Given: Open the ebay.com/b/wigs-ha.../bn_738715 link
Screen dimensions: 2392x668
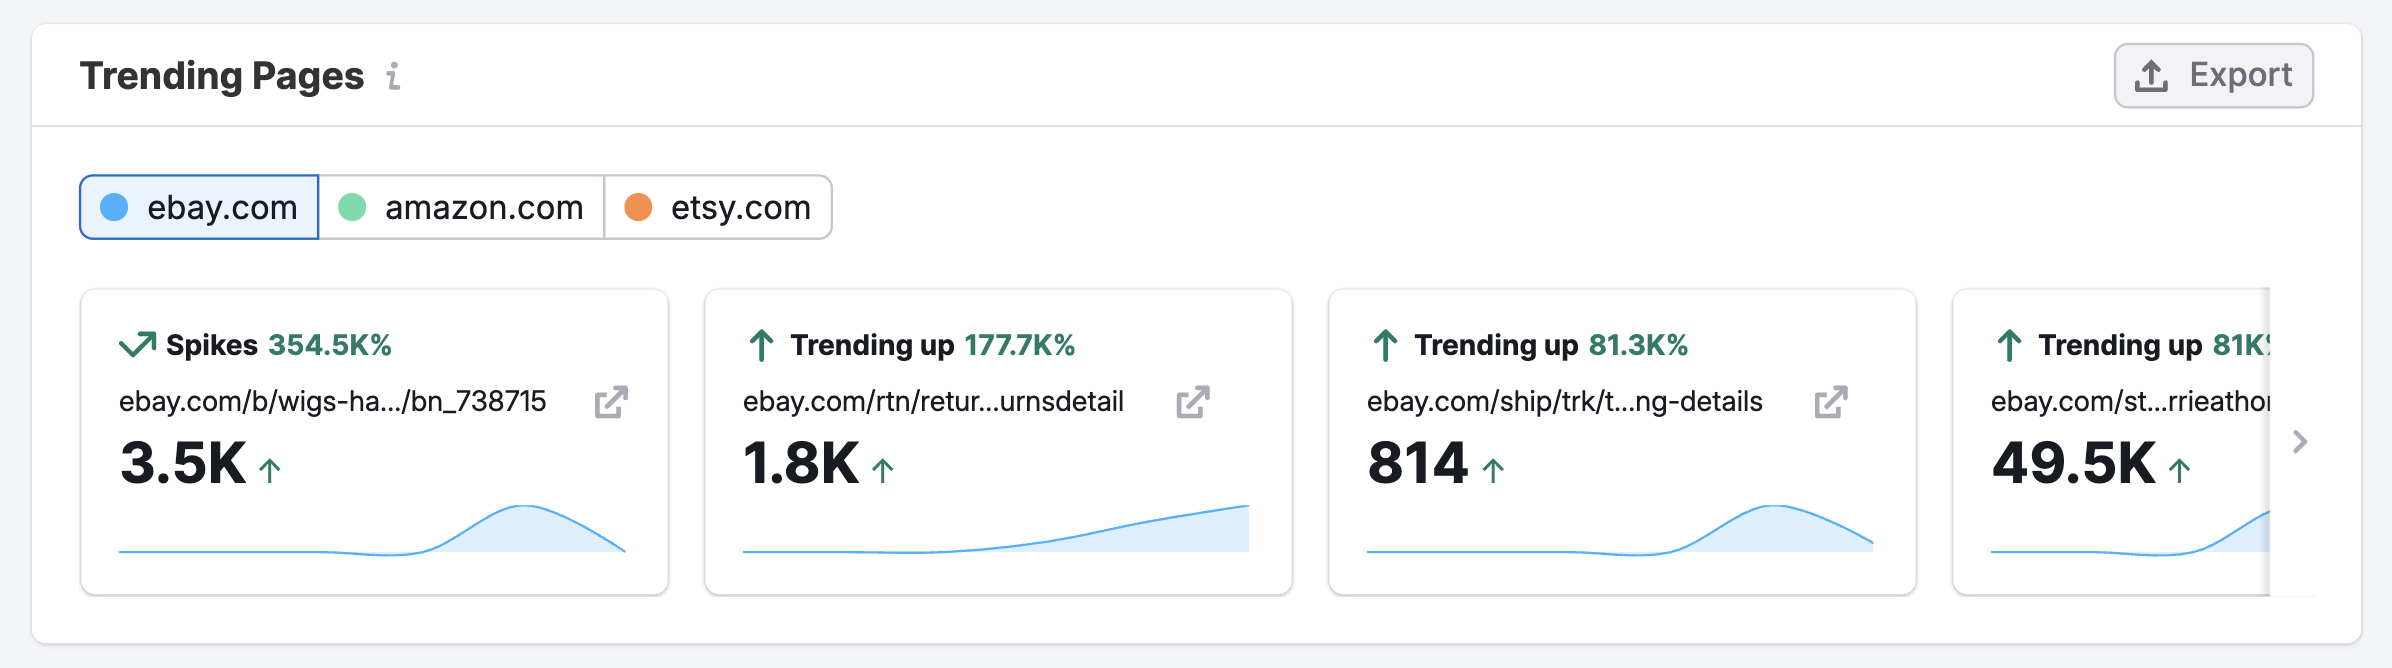Looking at the screenshot, I should point(332,402).
